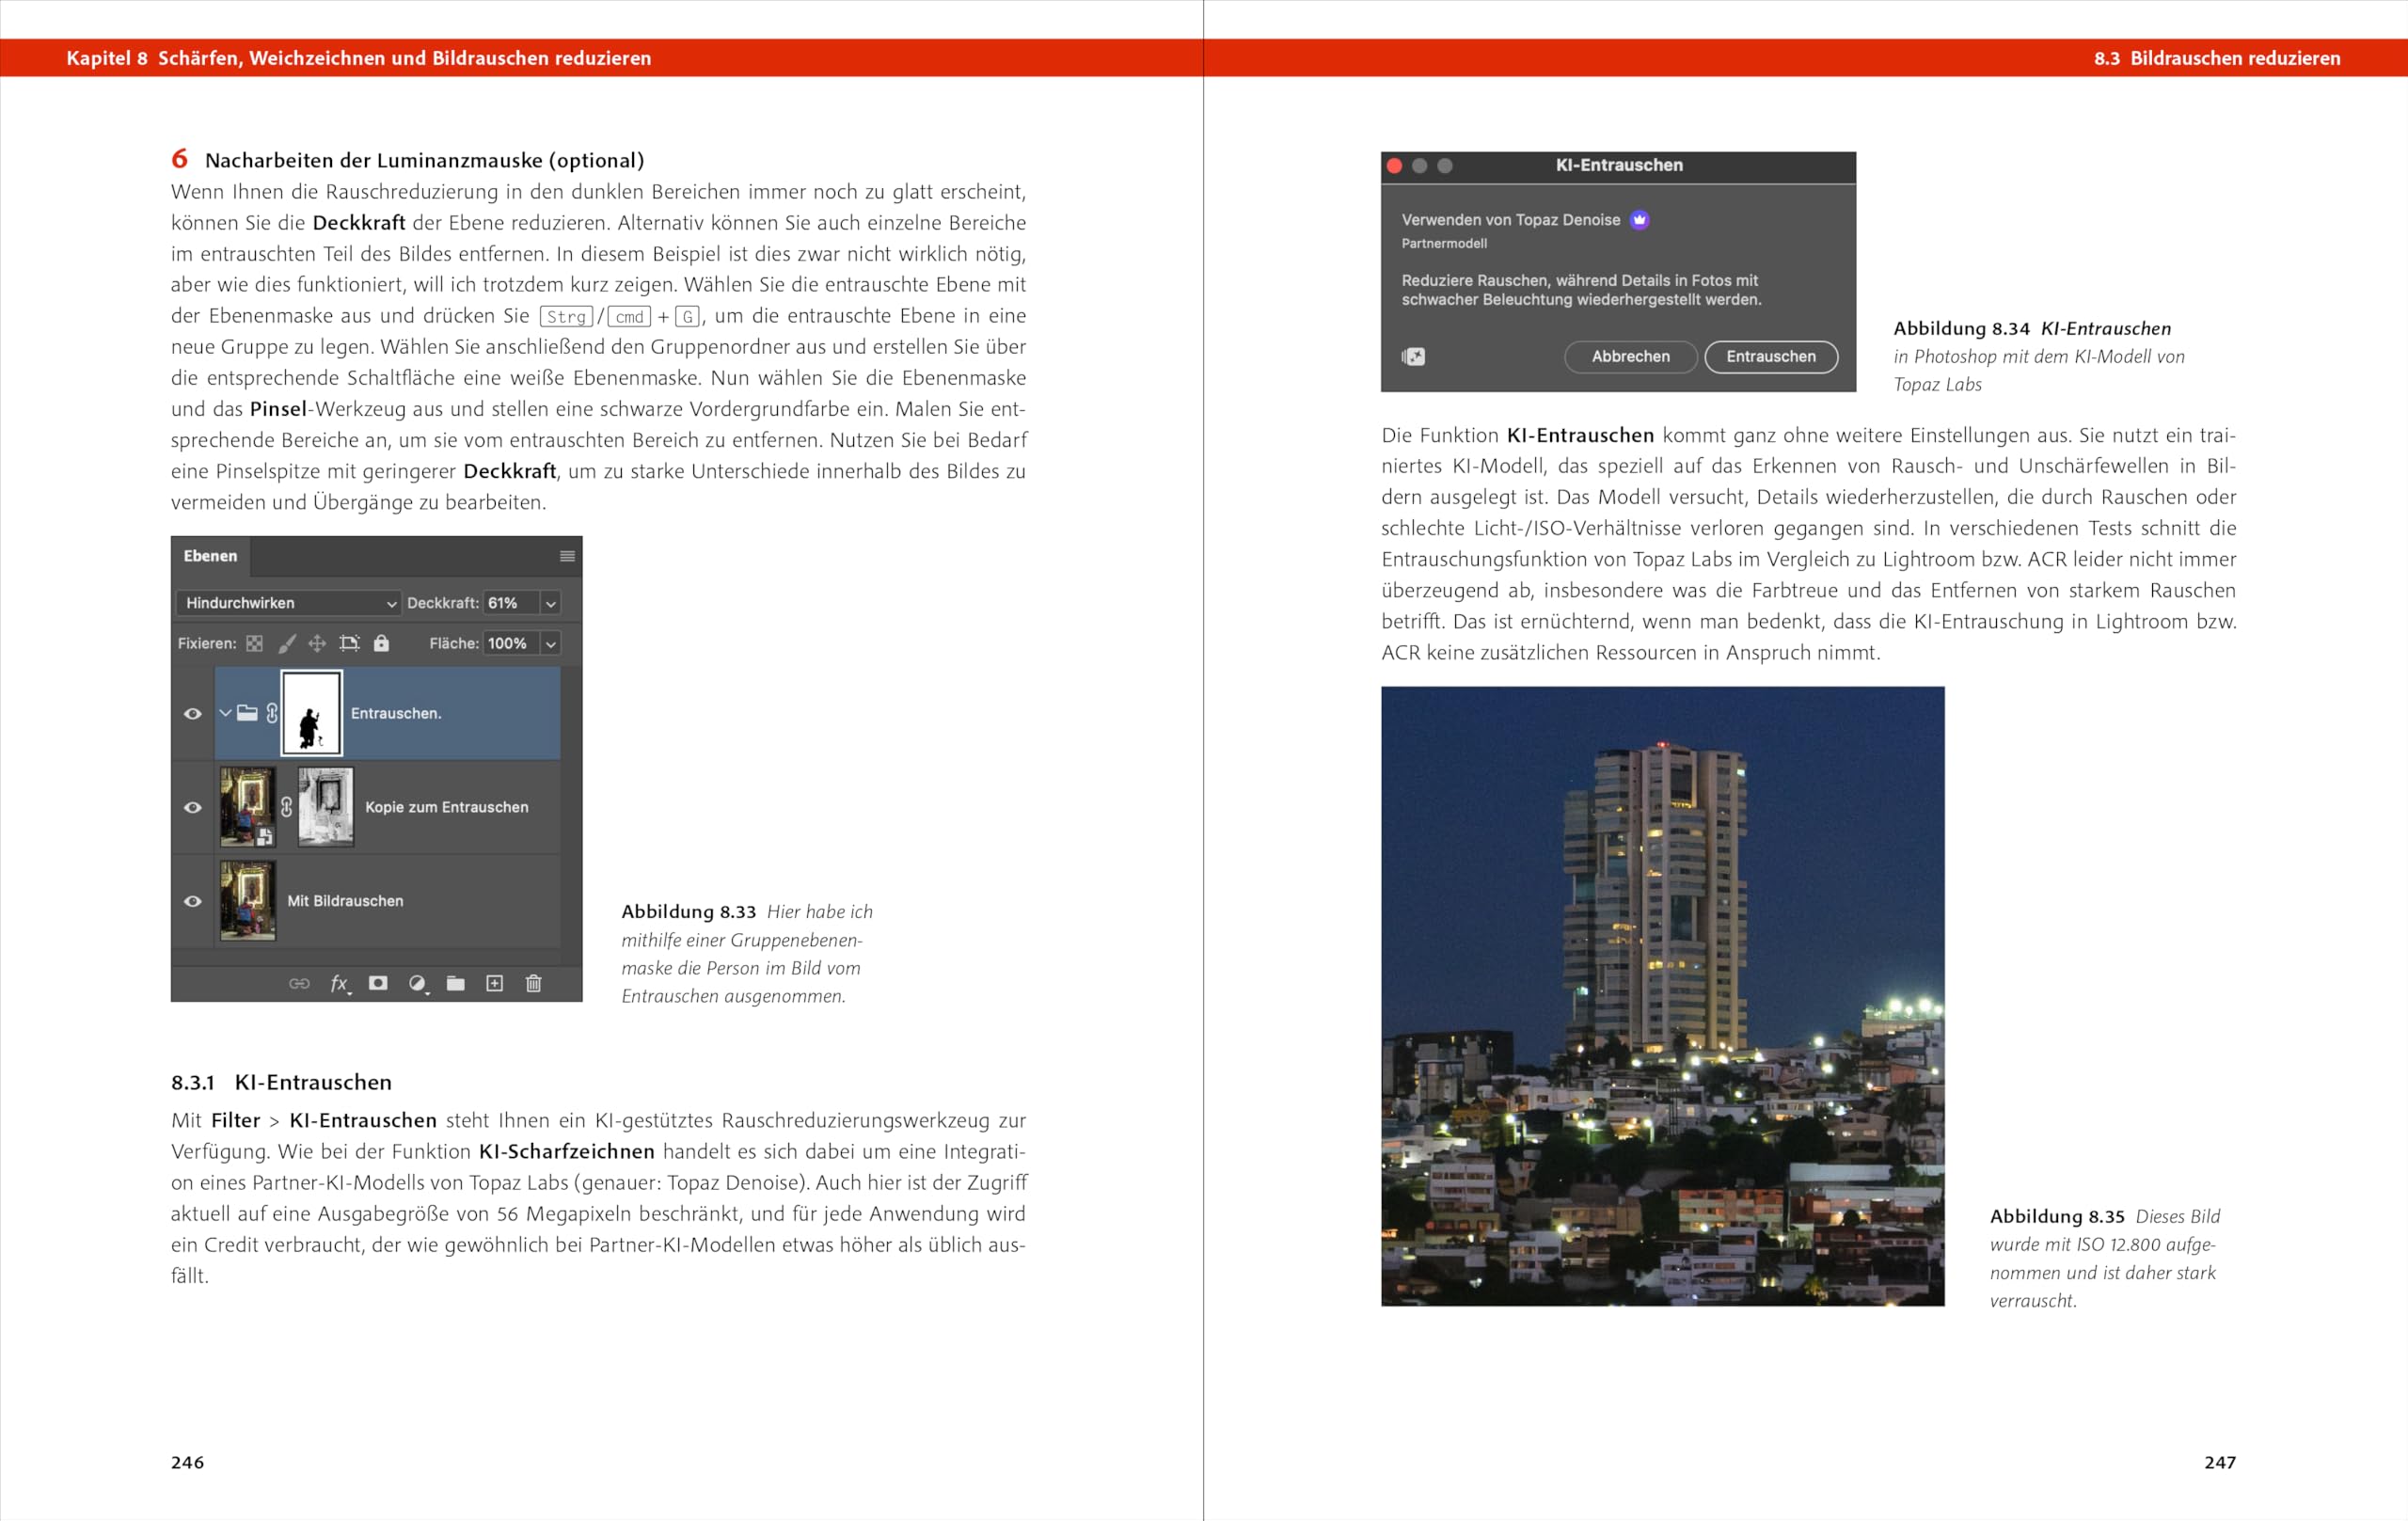Close the KI-Entrauschen dialog with the red button
2408x1521 pixels.
point(1394,166)
